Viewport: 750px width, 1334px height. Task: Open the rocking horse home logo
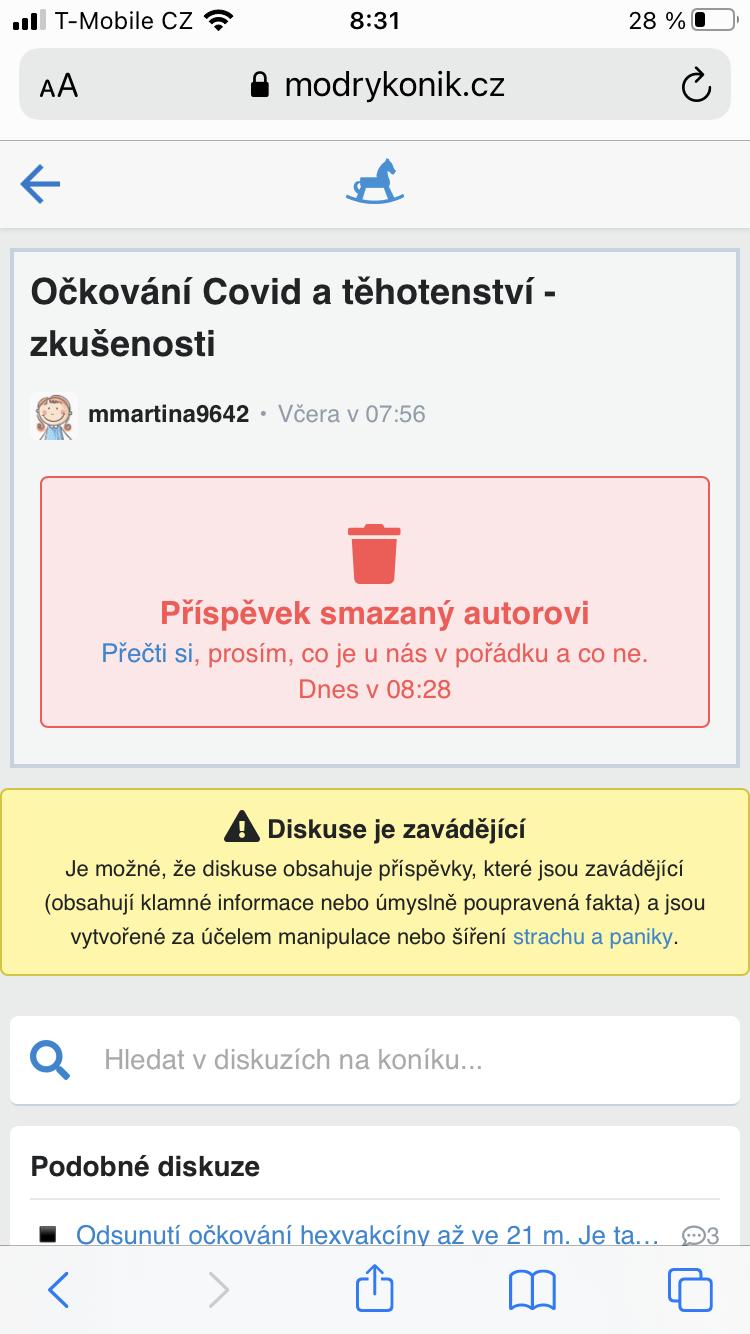[x=375, y=183]
